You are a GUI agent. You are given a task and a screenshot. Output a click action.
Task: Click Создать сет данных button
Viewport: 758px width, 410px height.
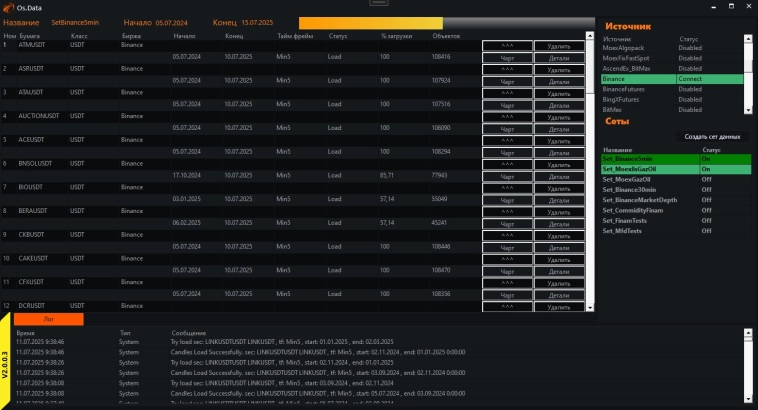tap(713, 136)
